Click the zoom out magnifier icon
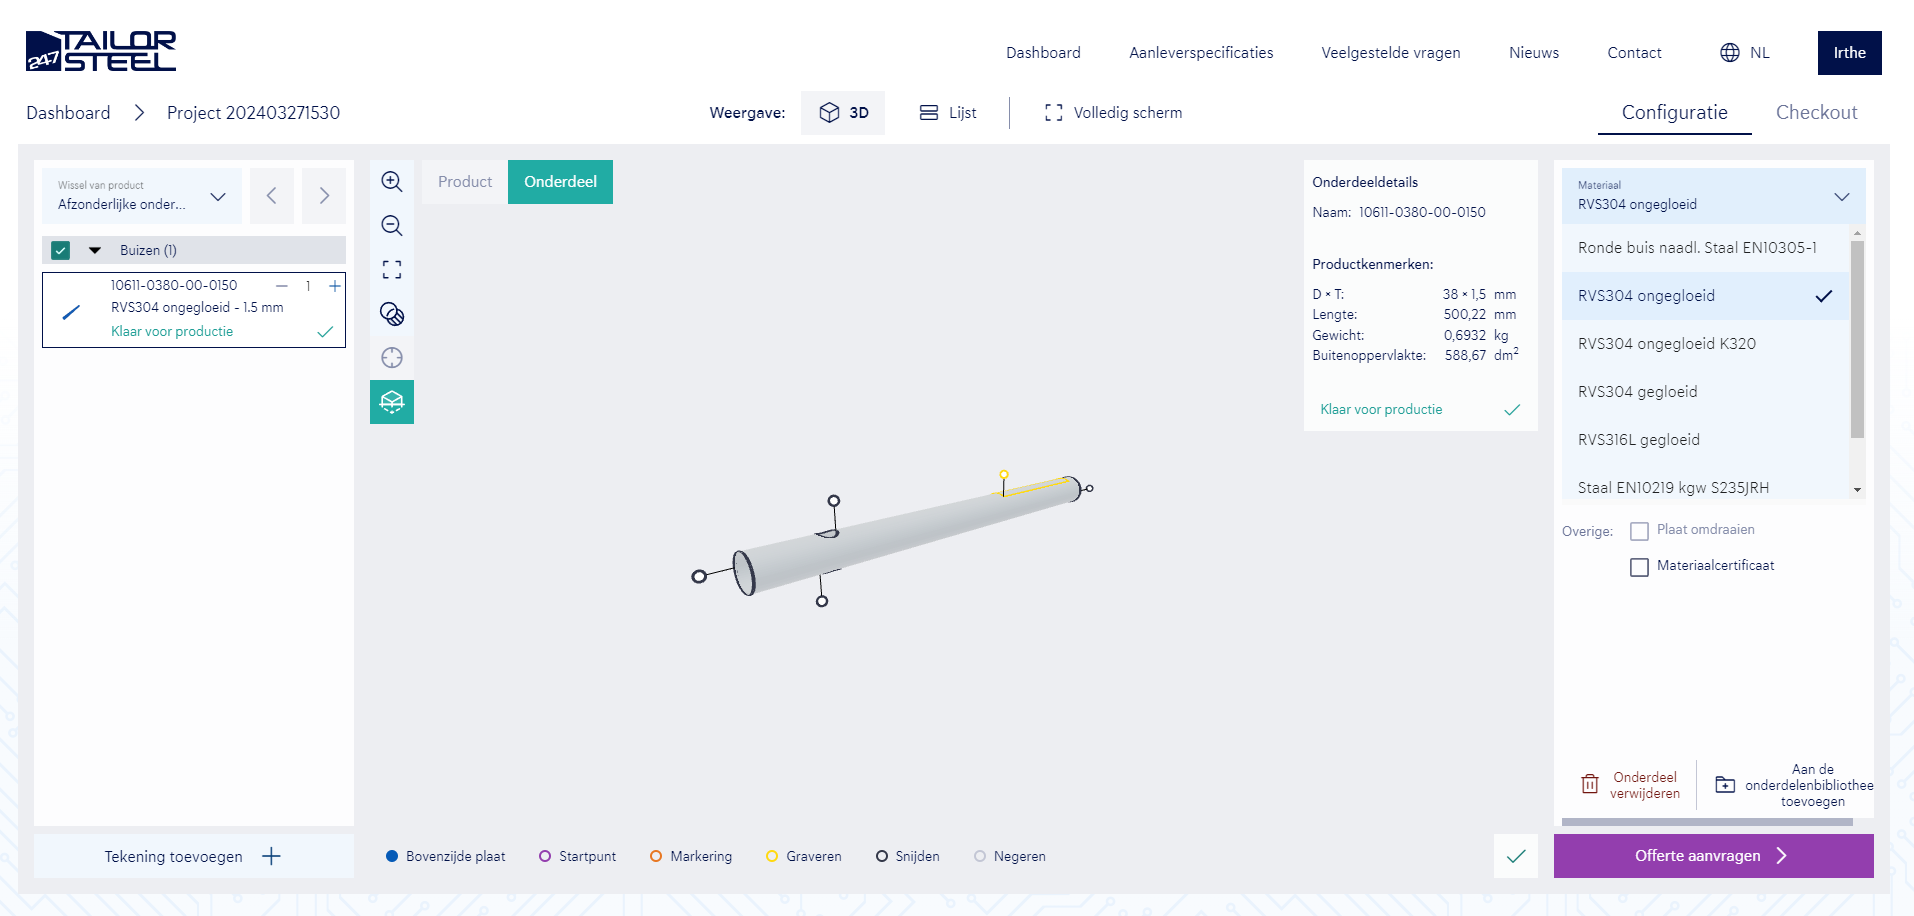1914x916 pixels. tap(392, 226)
